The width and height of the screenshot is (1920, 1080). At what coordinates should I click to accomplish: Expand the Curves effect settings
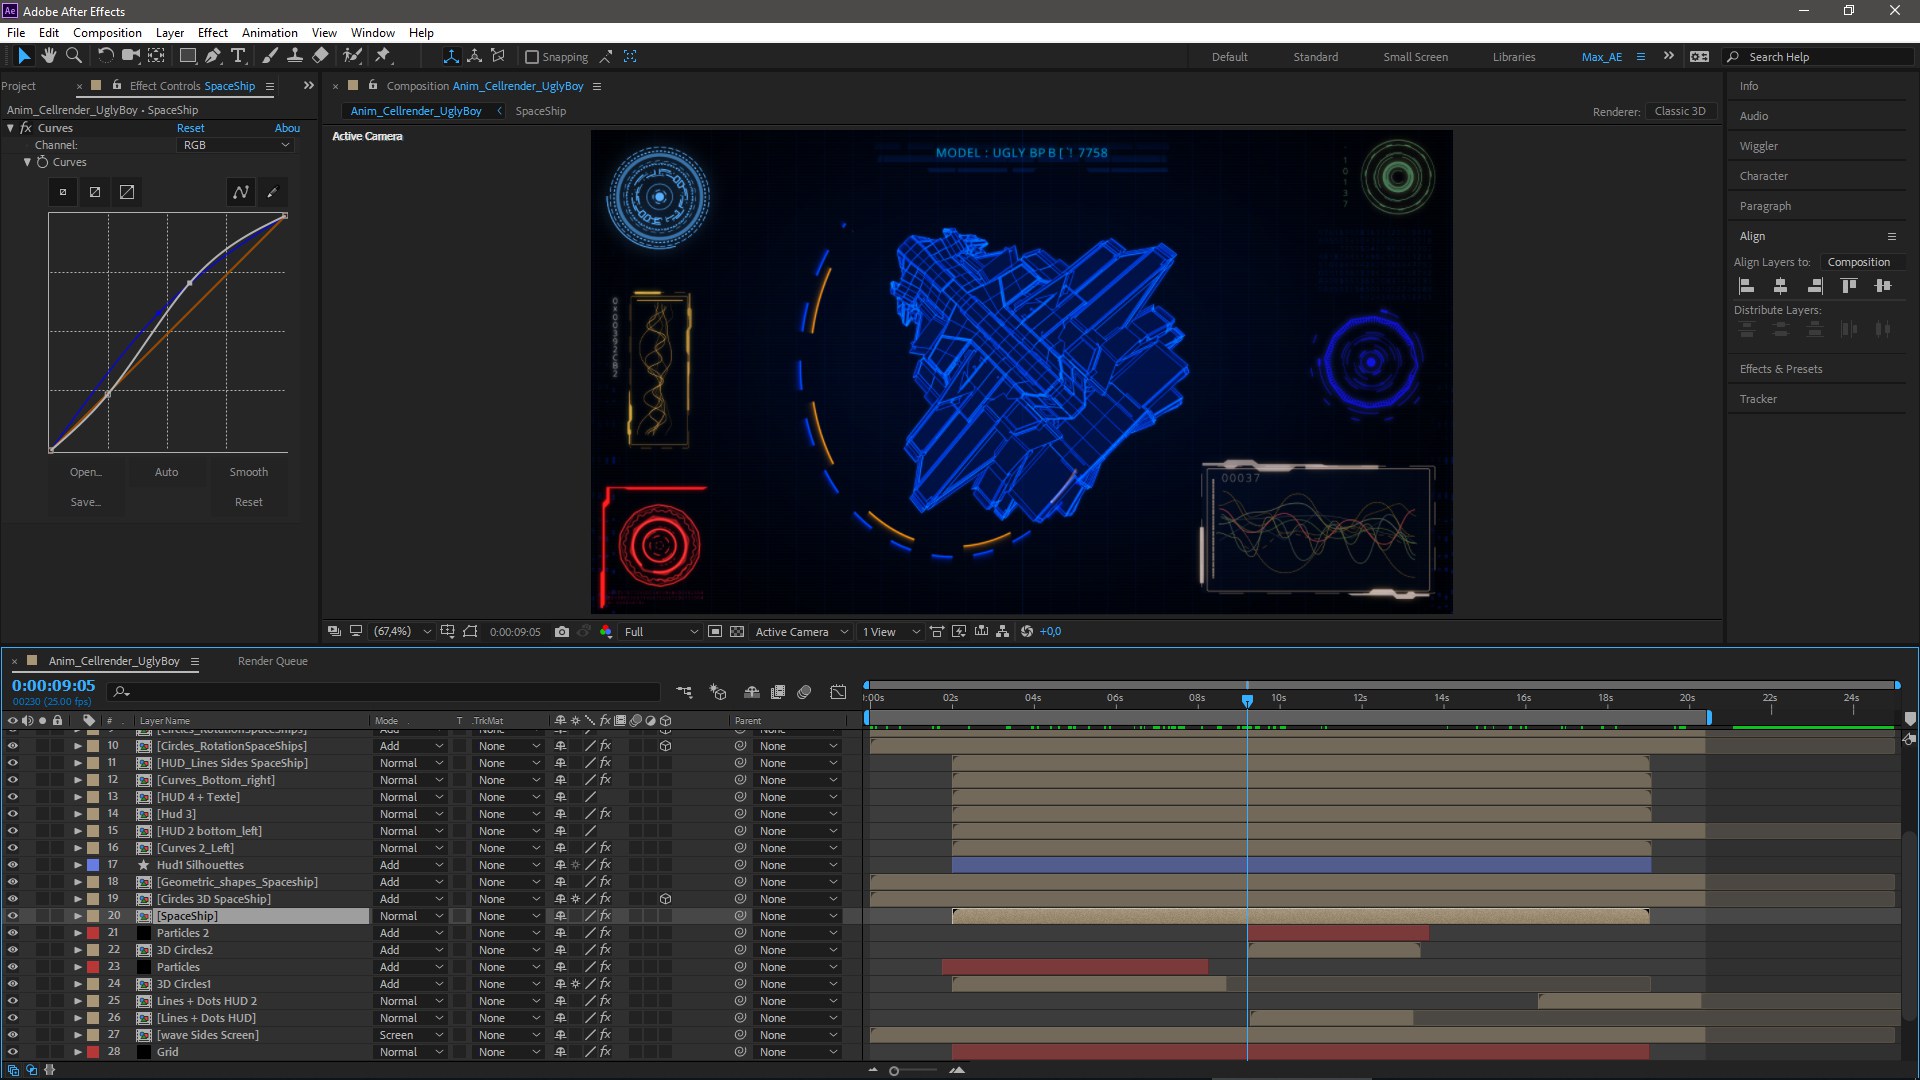[12, 128]
